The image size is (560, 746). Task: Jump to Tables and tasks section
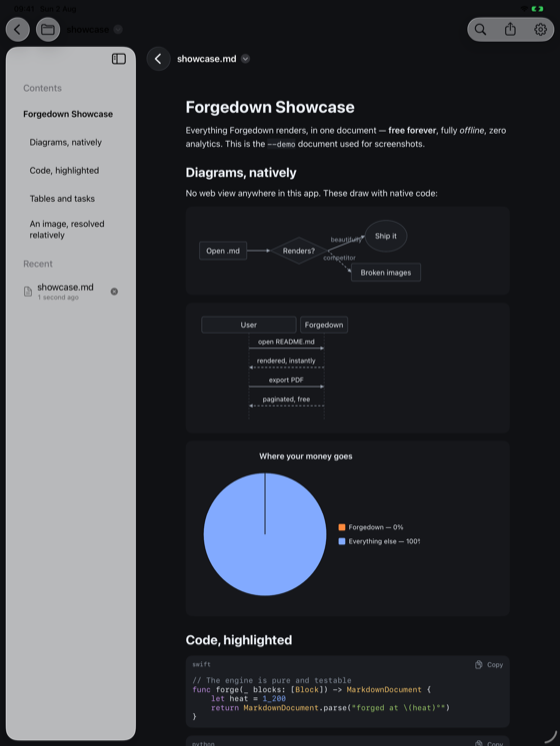coord(62,199)
